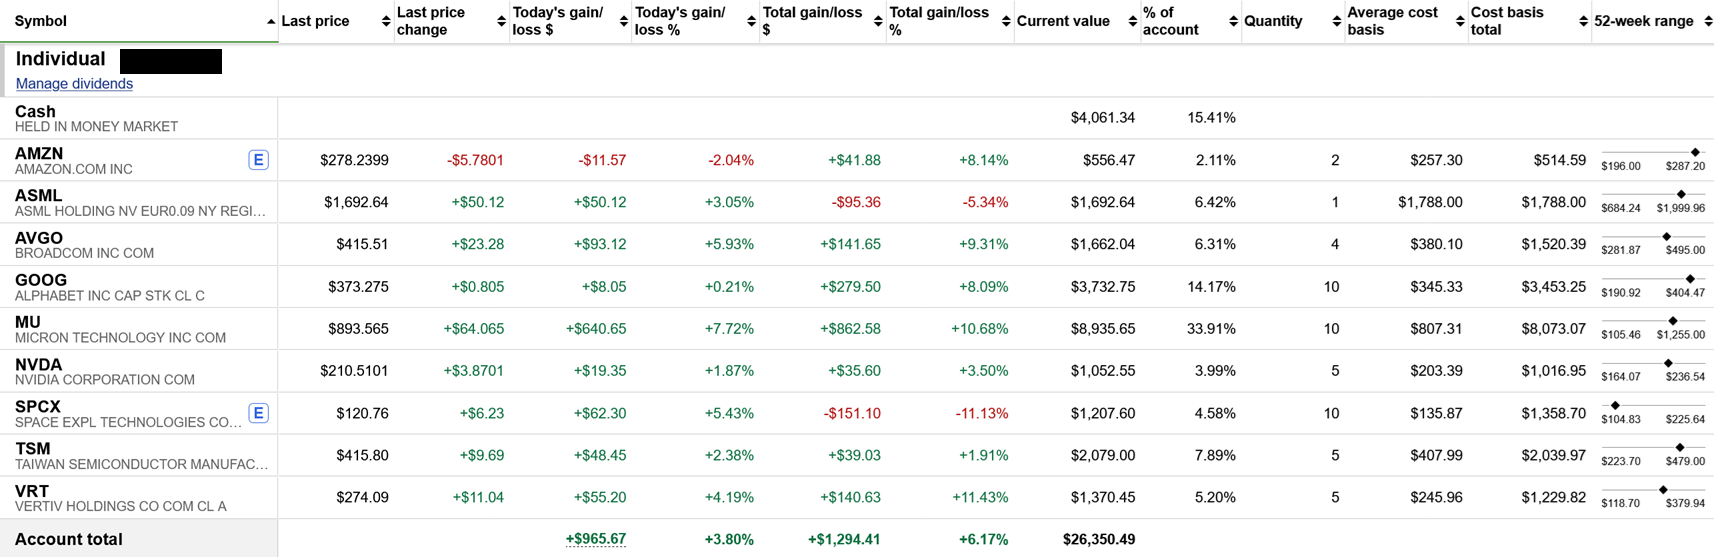Sort by Today's gain/loss % header
Viewport: 1714px width, 557px height.
[x=680, y=21]
